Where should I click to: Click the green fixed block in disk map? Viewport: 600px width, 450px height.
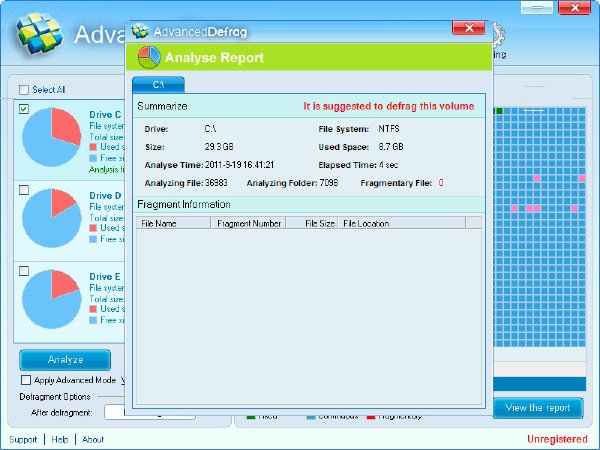point(499,111)
